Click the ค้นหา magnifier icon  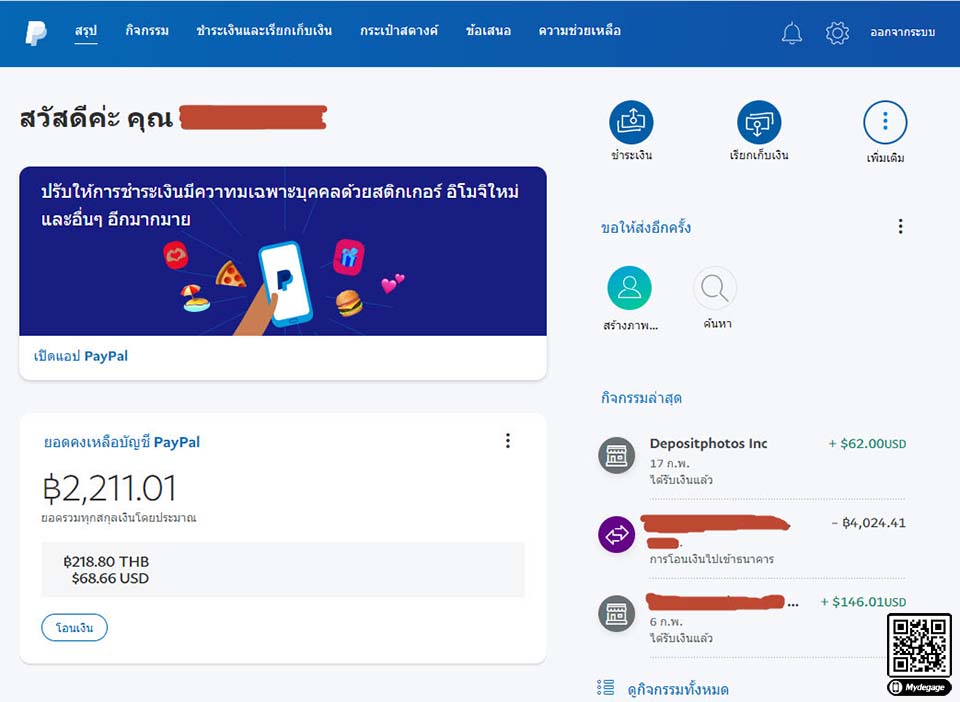click(714, 288)
